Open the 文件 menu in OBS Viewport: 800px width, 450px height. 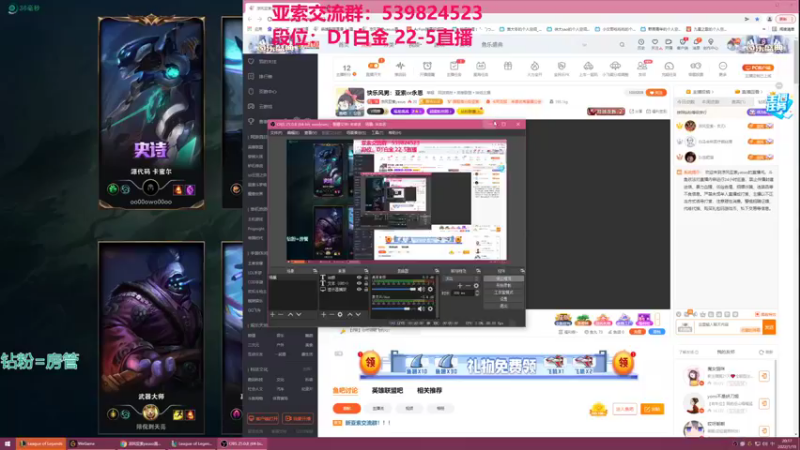[276, 133]
